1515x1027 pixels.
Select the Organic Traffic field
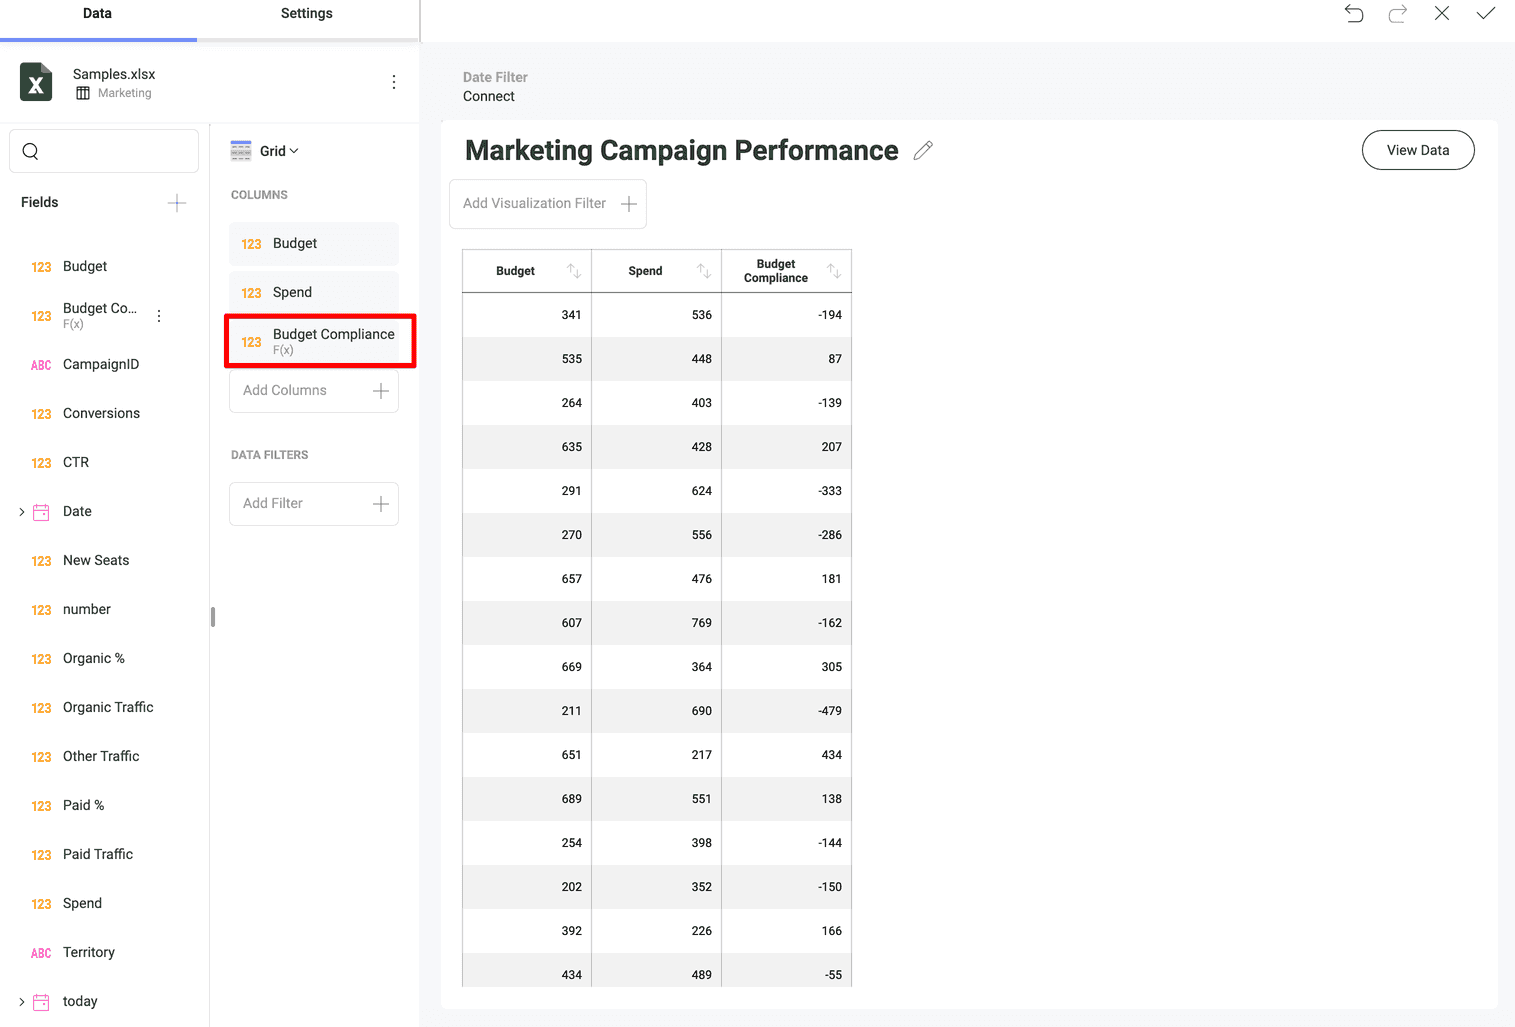click(108, 708)
